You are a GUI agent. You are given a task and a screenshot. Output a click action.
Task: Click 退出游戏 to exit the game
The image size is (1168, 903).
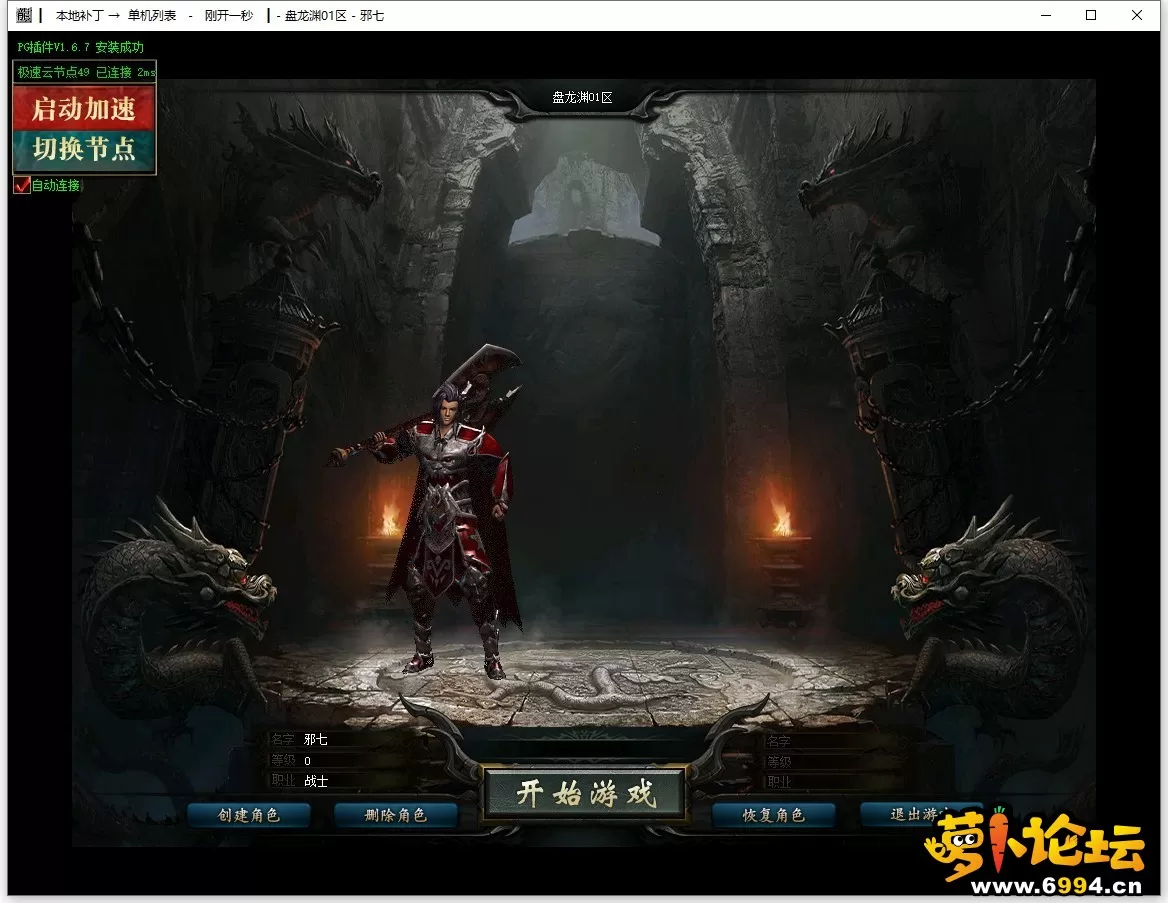(x=921, y=814)
